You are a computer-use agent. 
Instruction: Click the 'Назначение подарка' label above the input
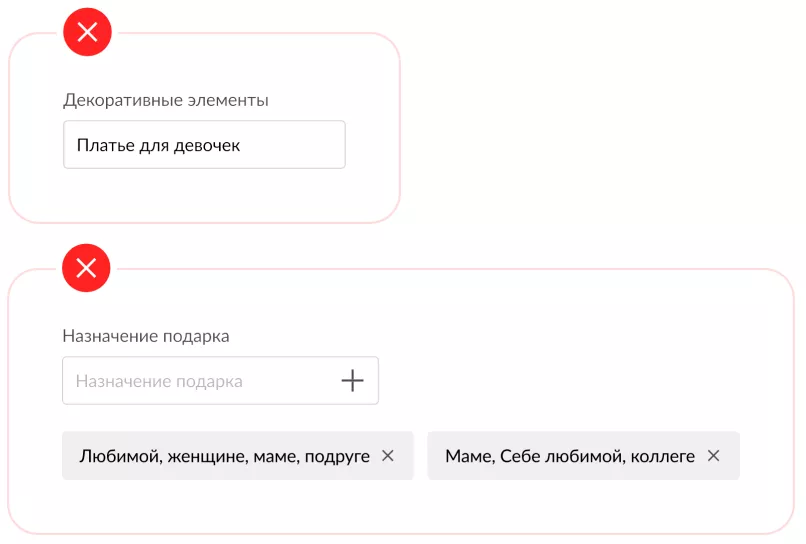pyautogui.click(x=146, y=336)
